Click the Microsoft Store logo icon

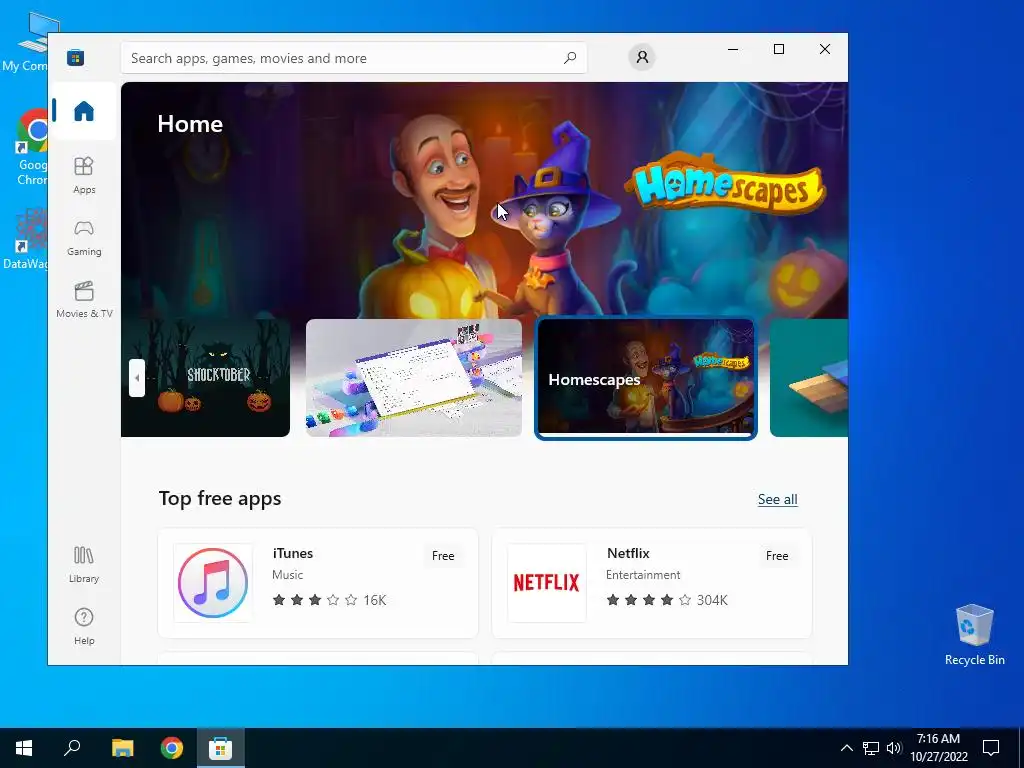coord(75,57)
